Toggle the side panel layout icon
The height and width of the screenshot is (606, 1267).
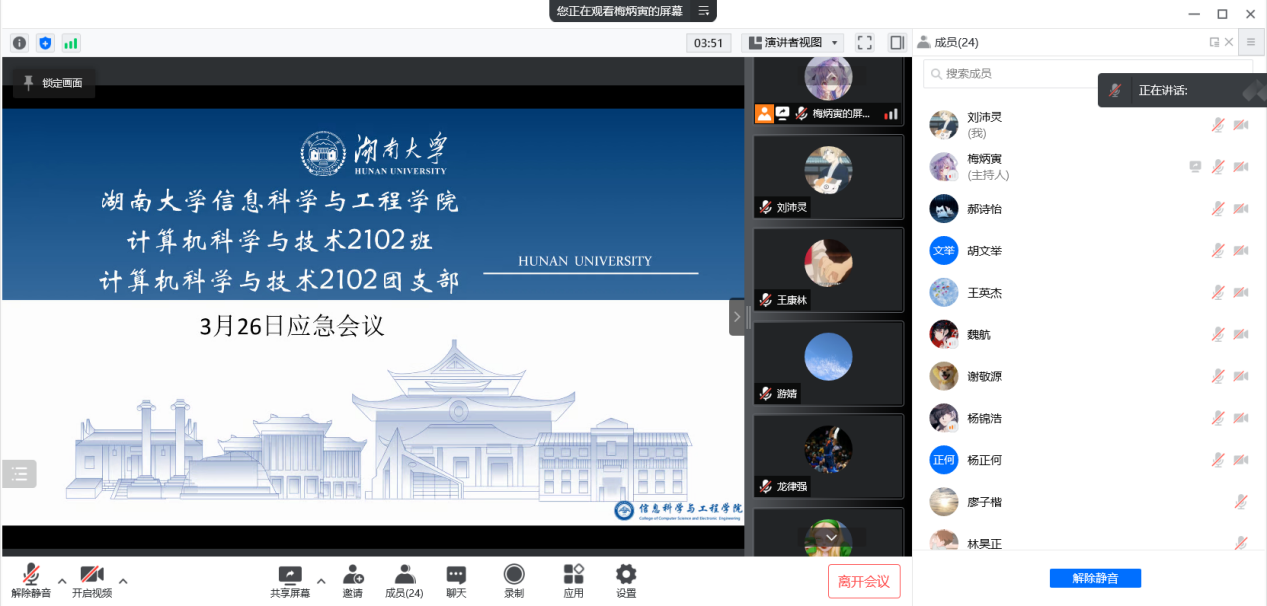coord(897,43)
